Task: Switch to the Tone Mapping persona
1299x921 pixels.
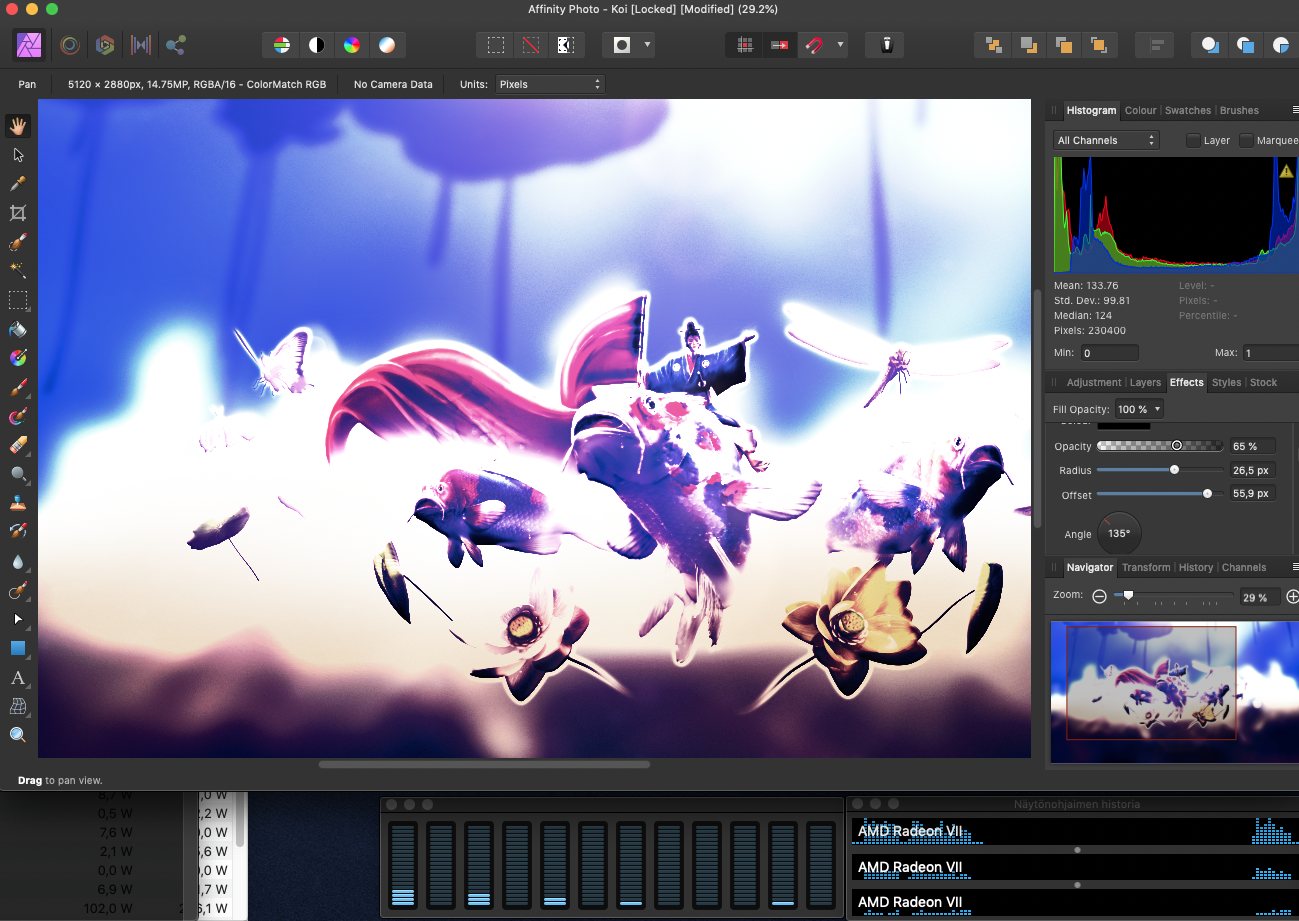Action: coord(140,44)
